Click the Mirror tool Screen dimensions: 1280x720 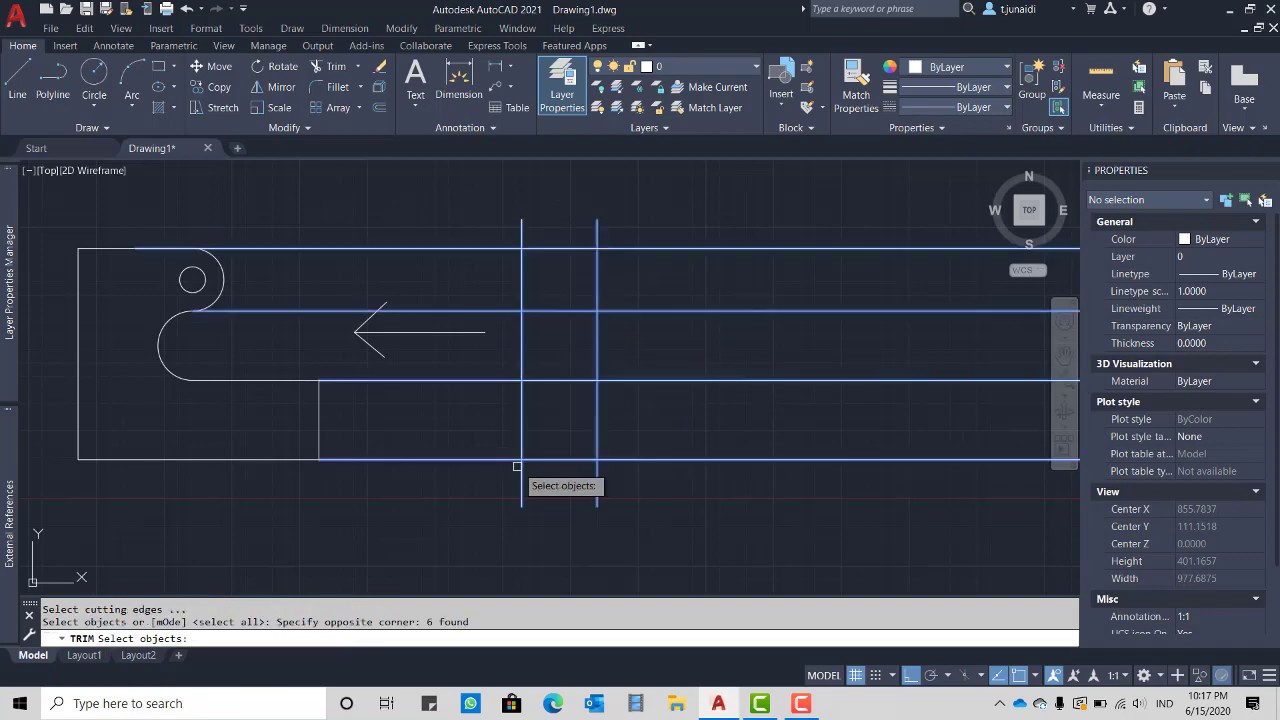(x=273, y=87)
